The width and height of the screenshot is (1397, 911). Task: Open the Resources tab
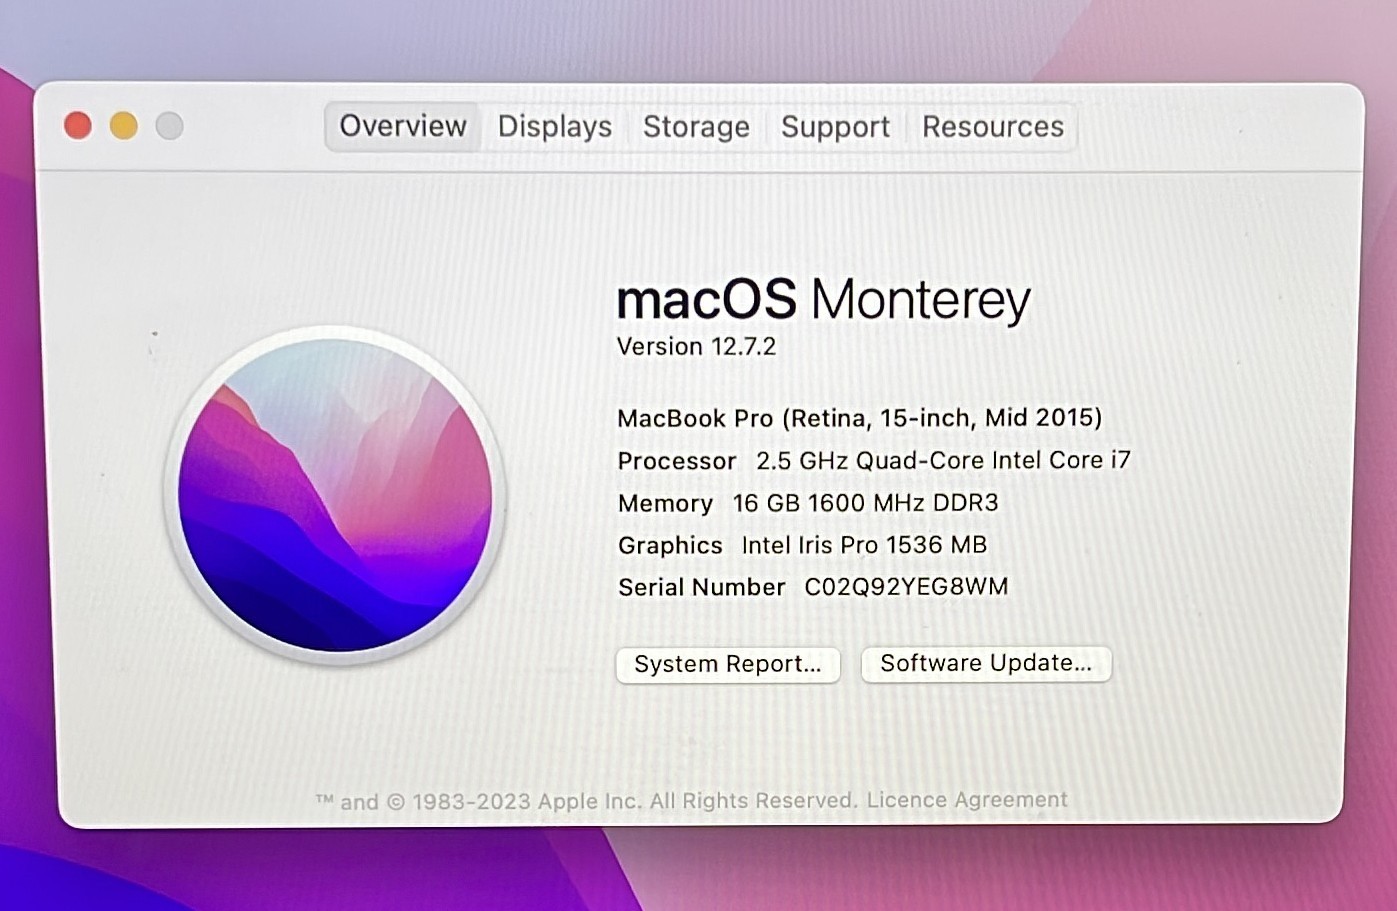(993, 127)
